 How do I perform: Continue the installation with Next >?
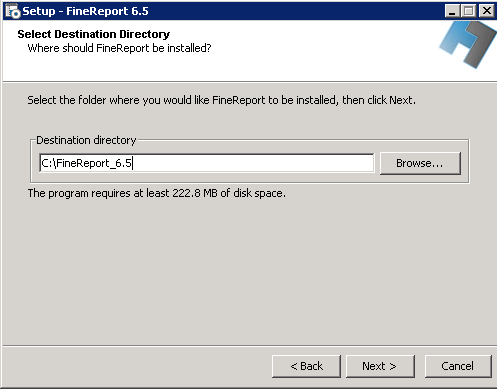[x=380, y=366]
